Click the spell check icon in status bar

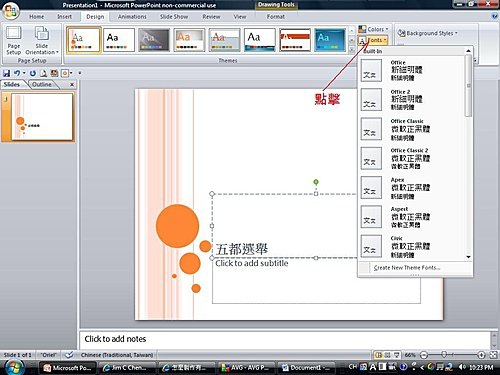pos(69,355)
